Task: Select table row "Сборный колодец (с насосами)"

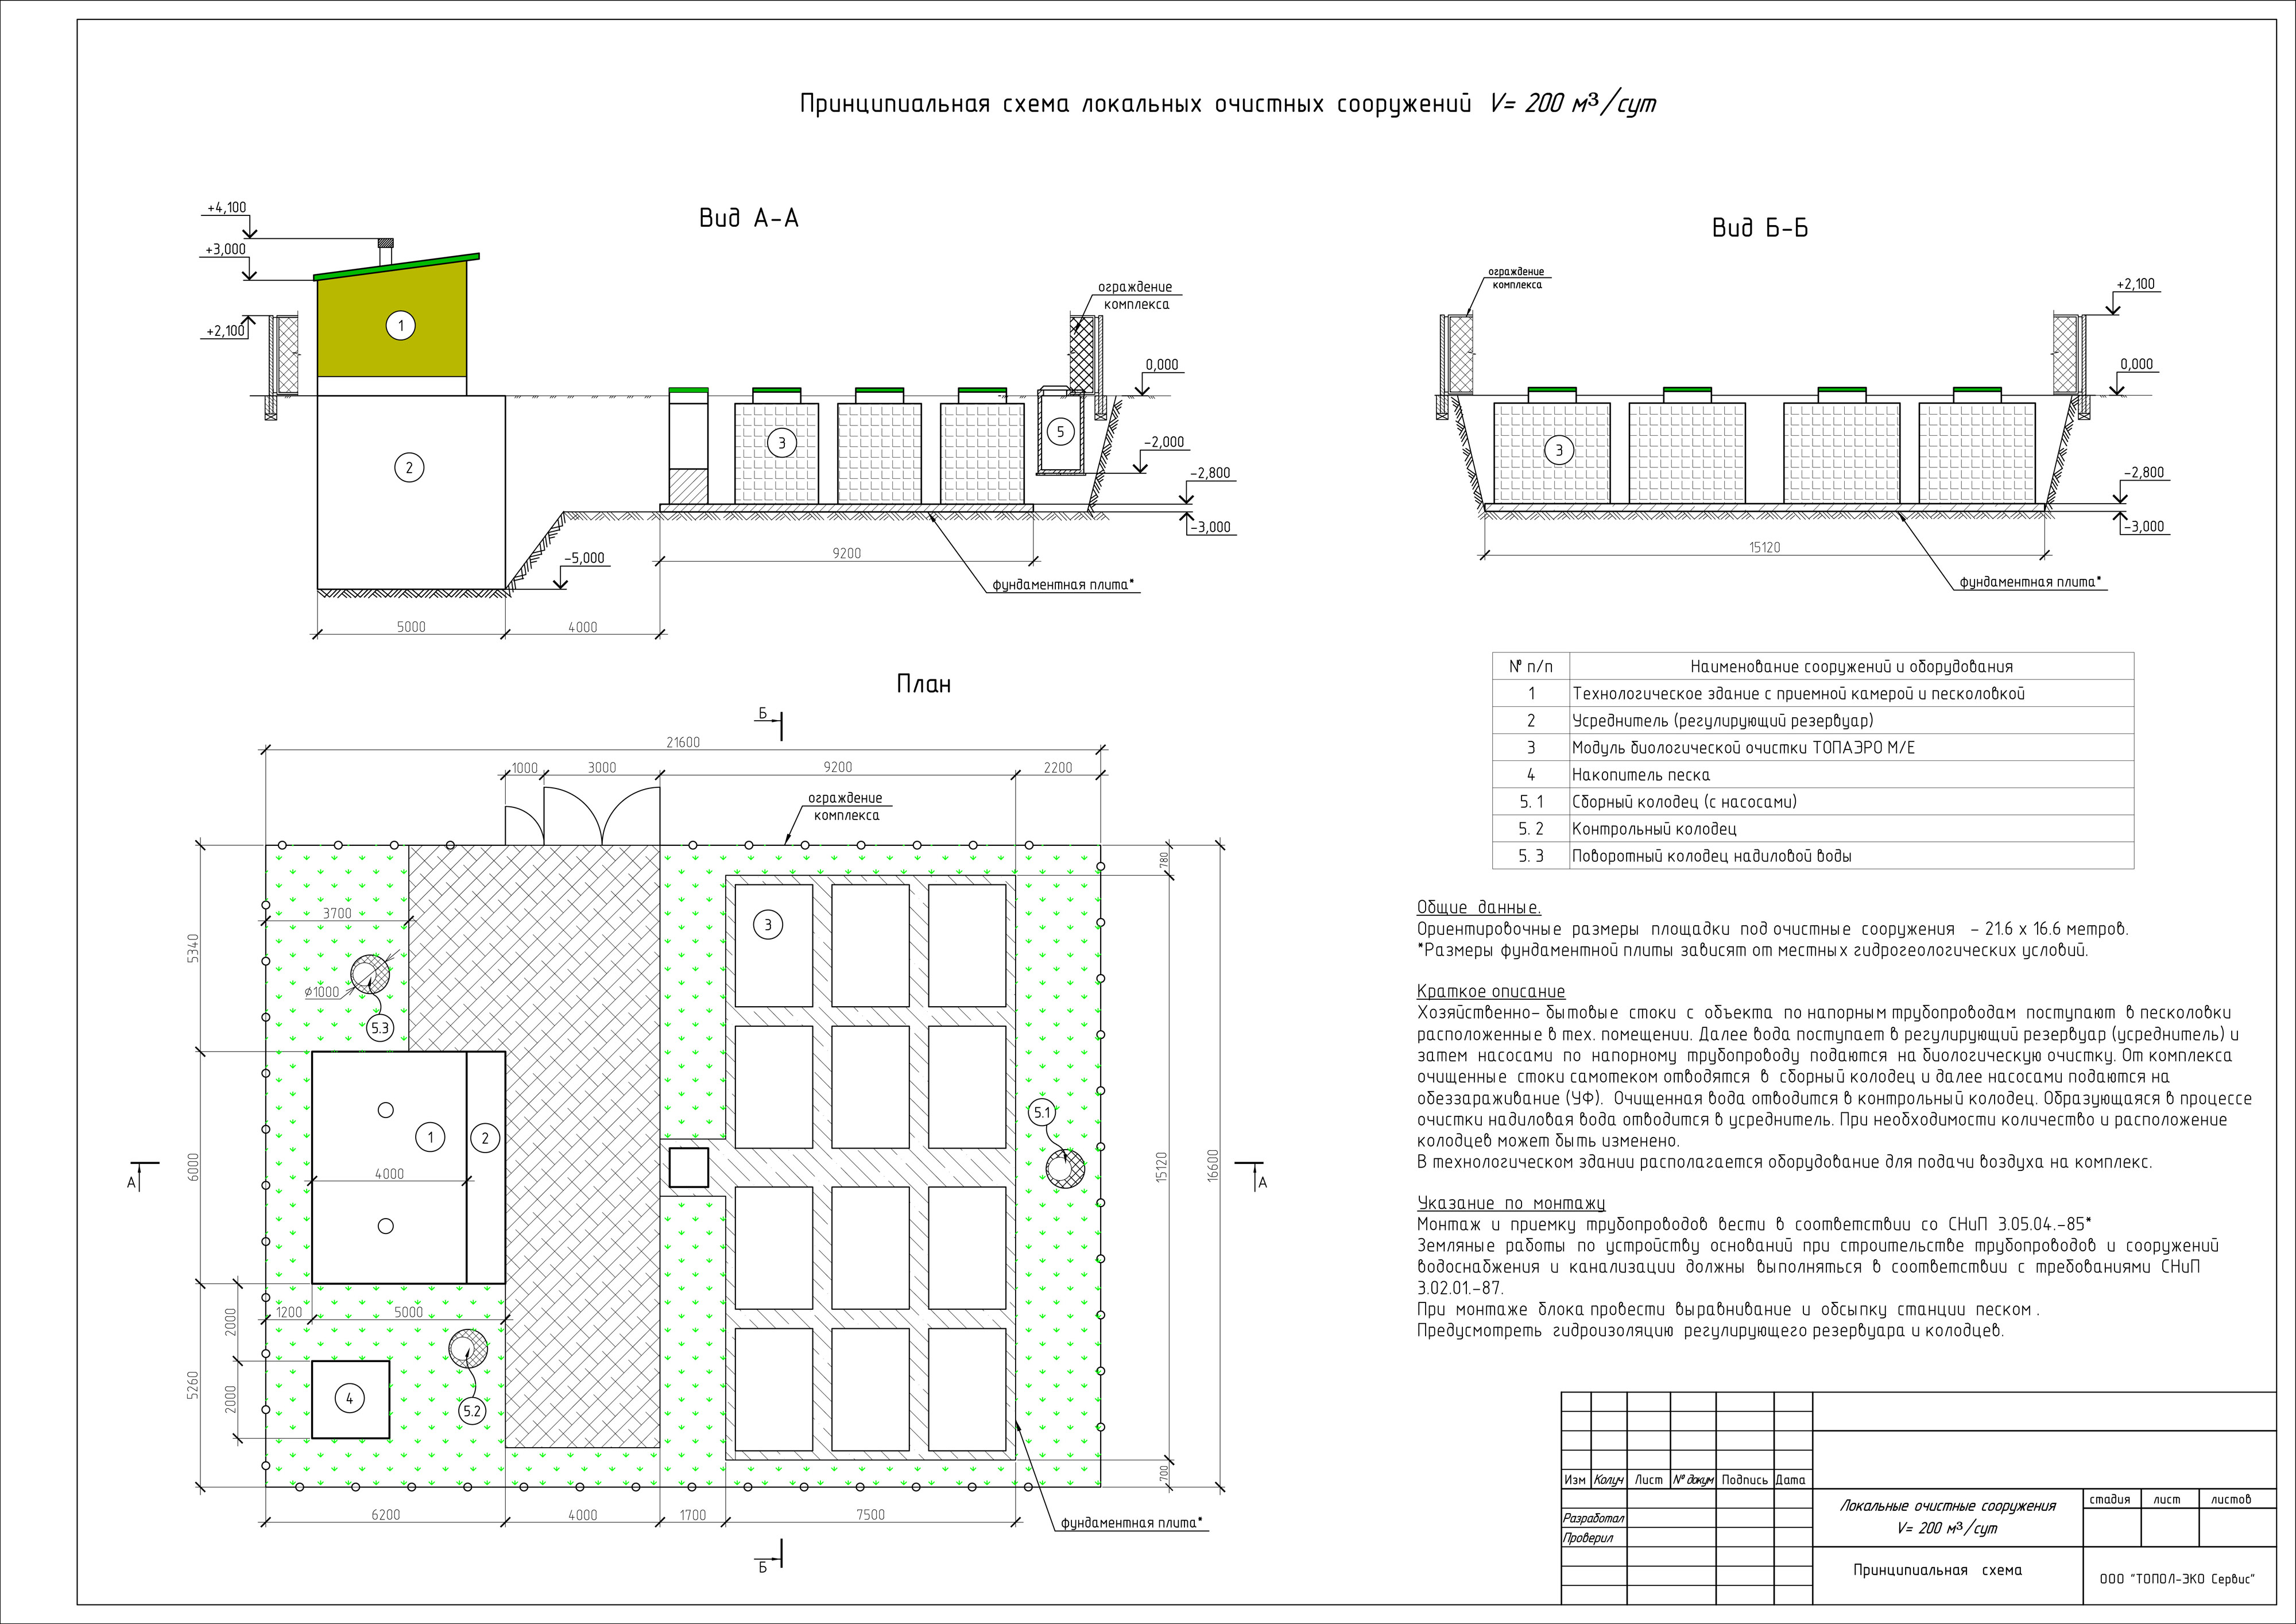Action: click(x=1813, y=802)
